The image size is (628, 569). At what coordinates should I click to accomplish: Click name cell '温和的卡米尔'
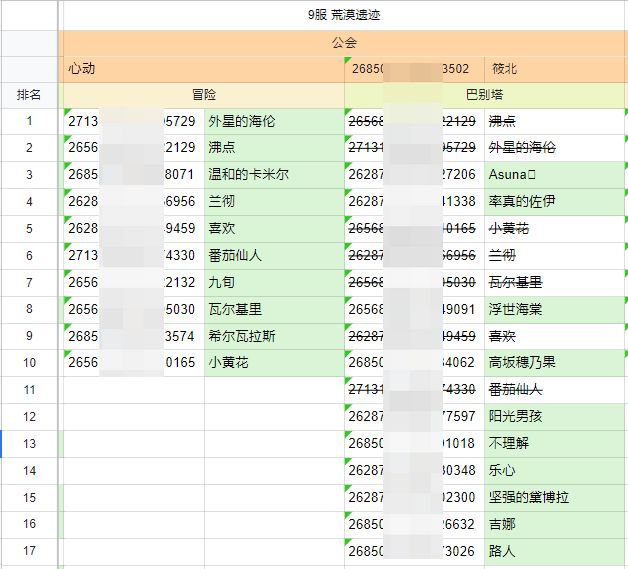(x=274, y=175)
